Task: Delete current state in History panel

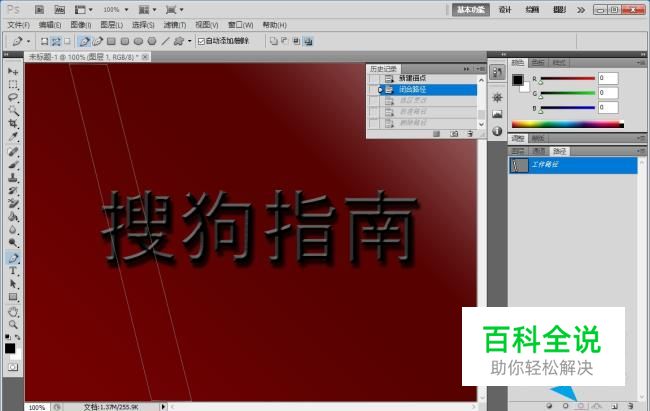Action: coord(470,134)
